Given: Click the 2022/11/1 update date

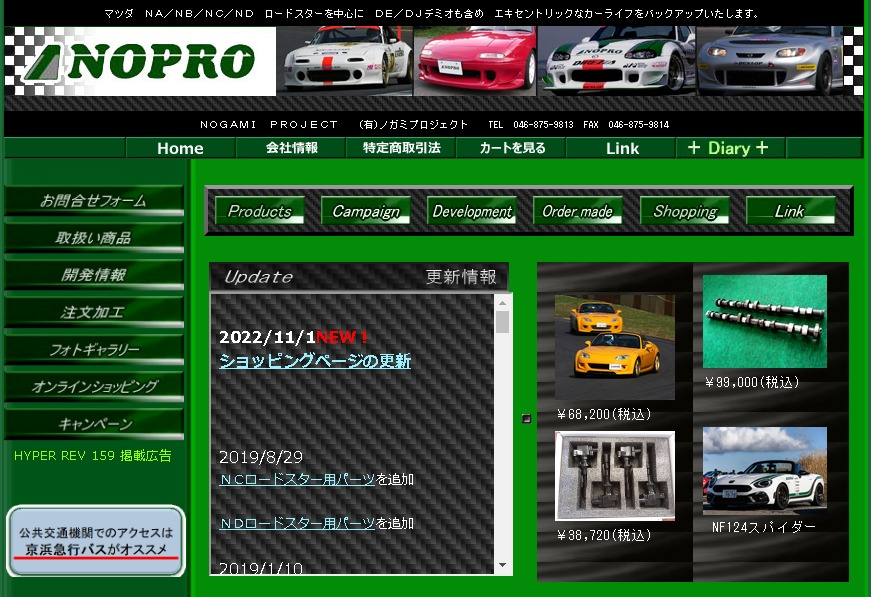Looking at the screenshot, I should click(x=267, y=337).
